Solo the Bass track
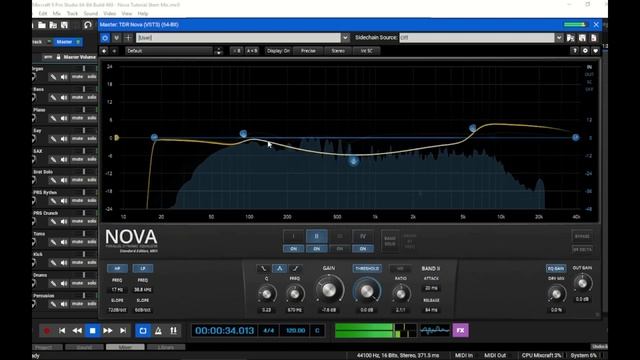The width and height of the screenshot is (640, 360). 92,98
